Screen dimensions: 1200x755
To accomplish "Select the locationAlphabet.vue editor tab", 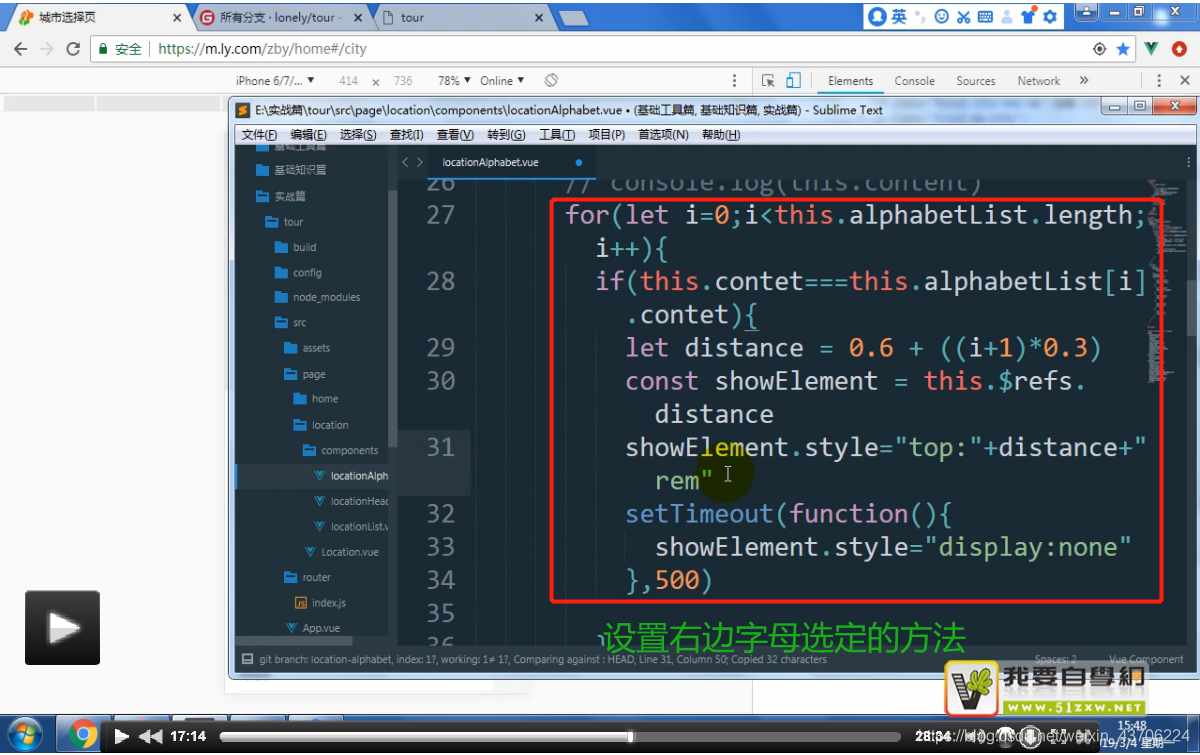I will click(x=510, y=162).
